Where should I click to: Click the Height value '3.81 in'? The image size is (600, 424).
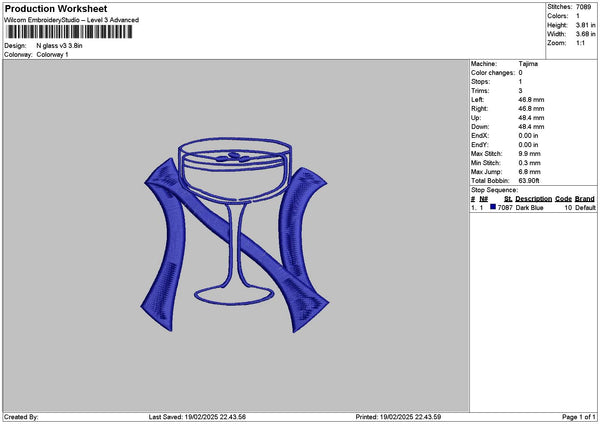(585, 25)
